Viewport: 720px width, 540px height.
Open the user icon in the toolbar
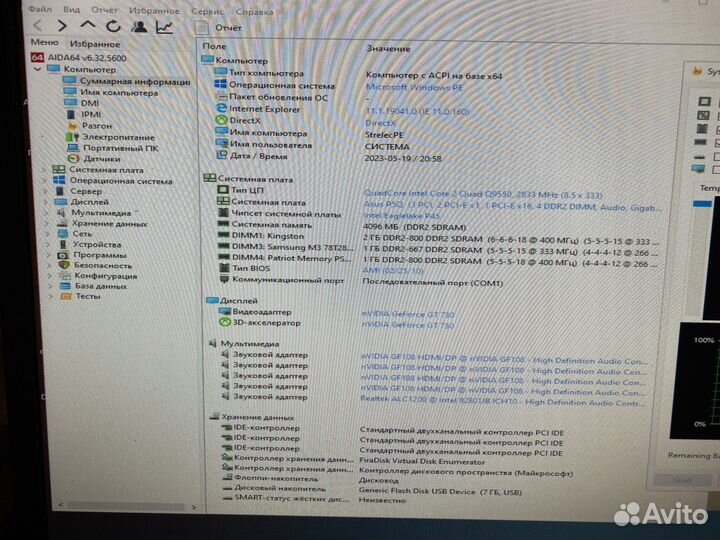coord(139,27)
